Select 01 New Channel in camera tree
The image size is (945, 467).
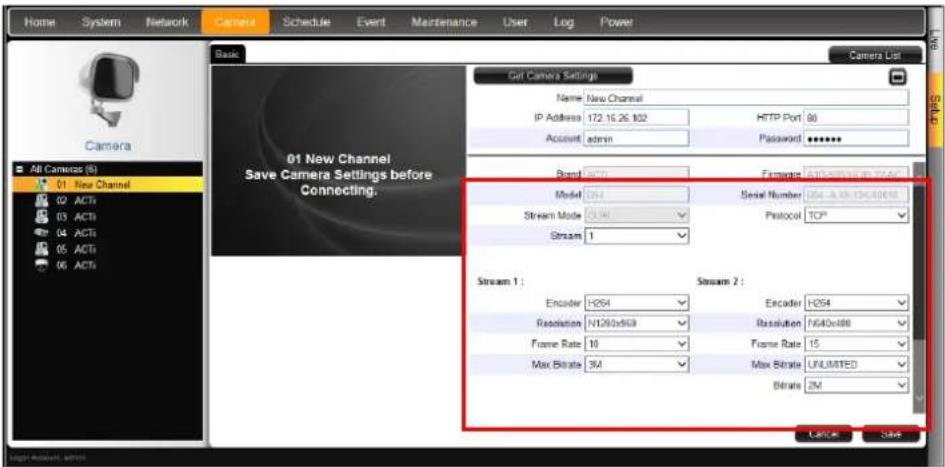107,184
